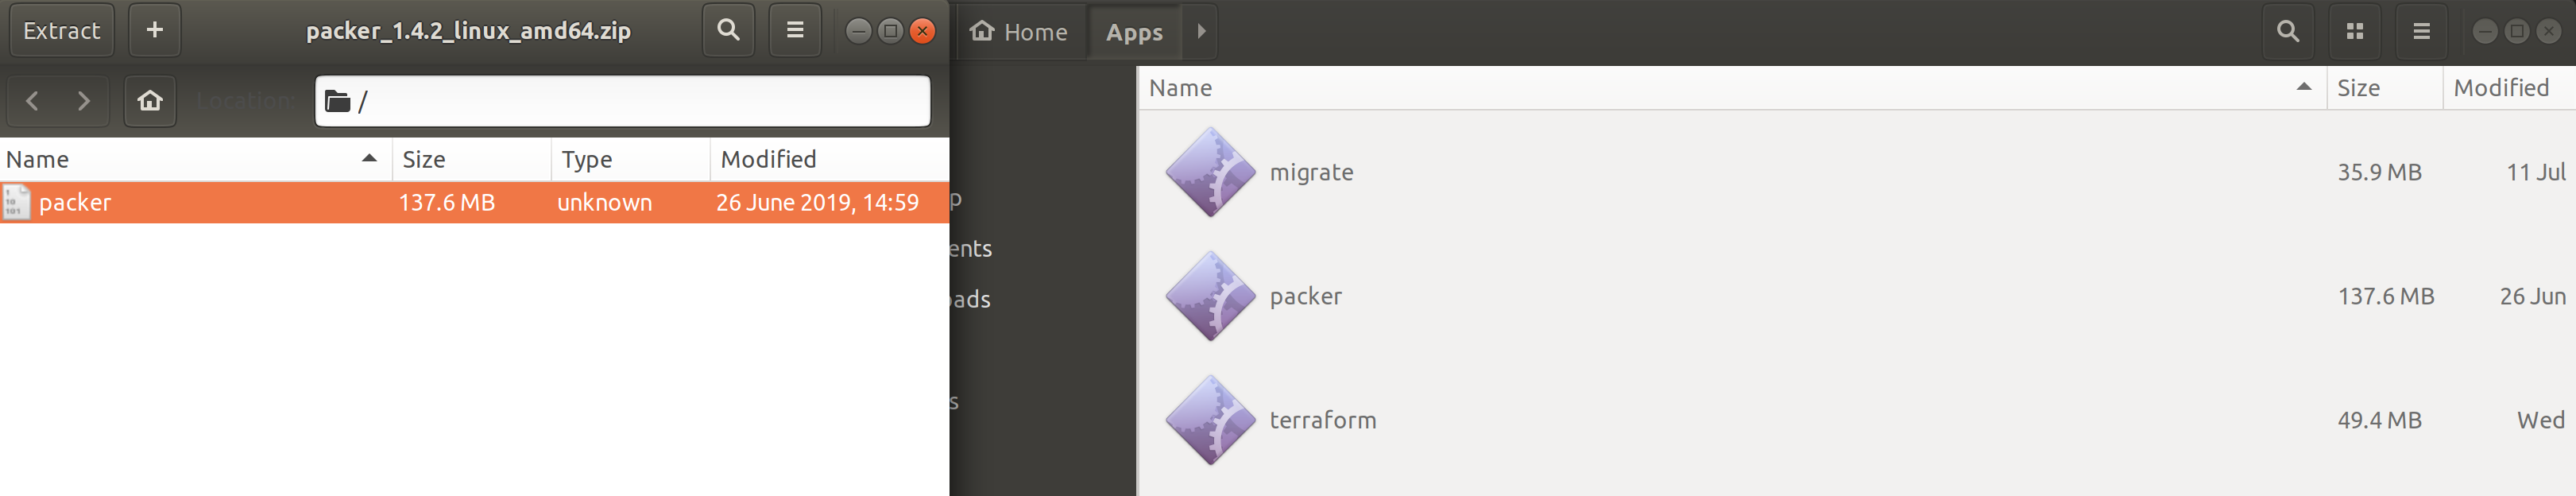Image resolution: width=2576 pixels, height=496 pixels.
Task: Click the migrate file name
Action: (1311, 173)
